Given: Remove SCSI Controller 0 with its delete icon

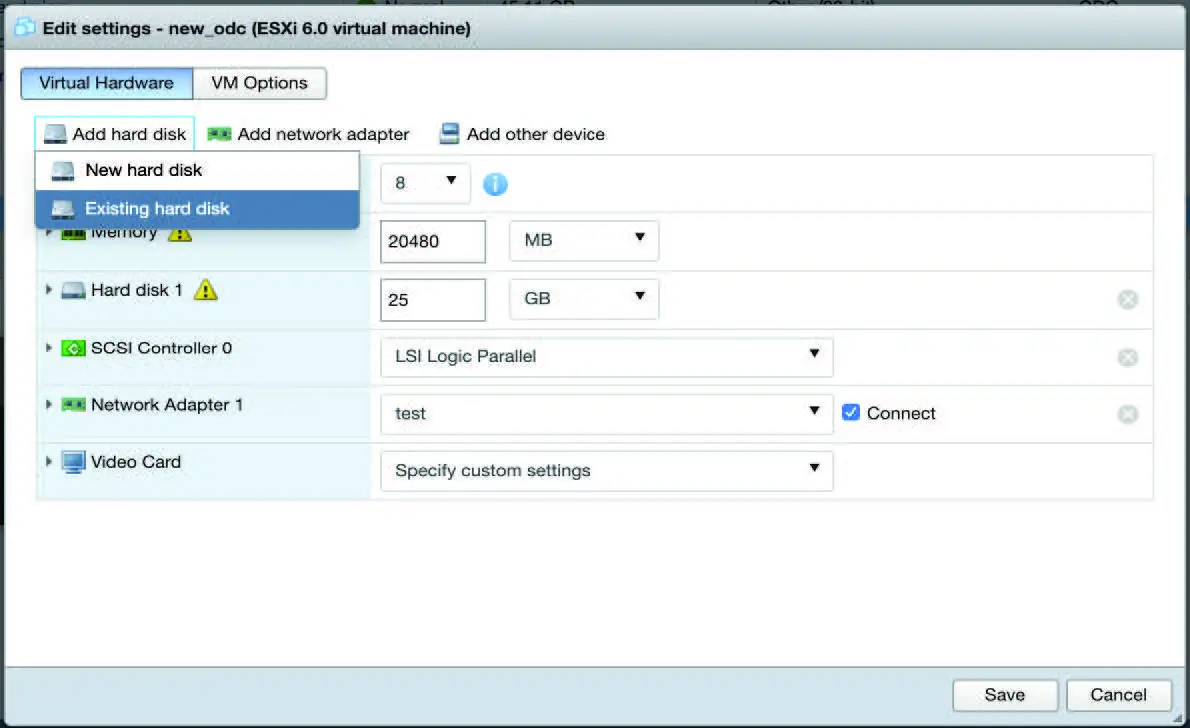Looking at the screenshot, I should pyautogui.click(x=1127, y=357).
